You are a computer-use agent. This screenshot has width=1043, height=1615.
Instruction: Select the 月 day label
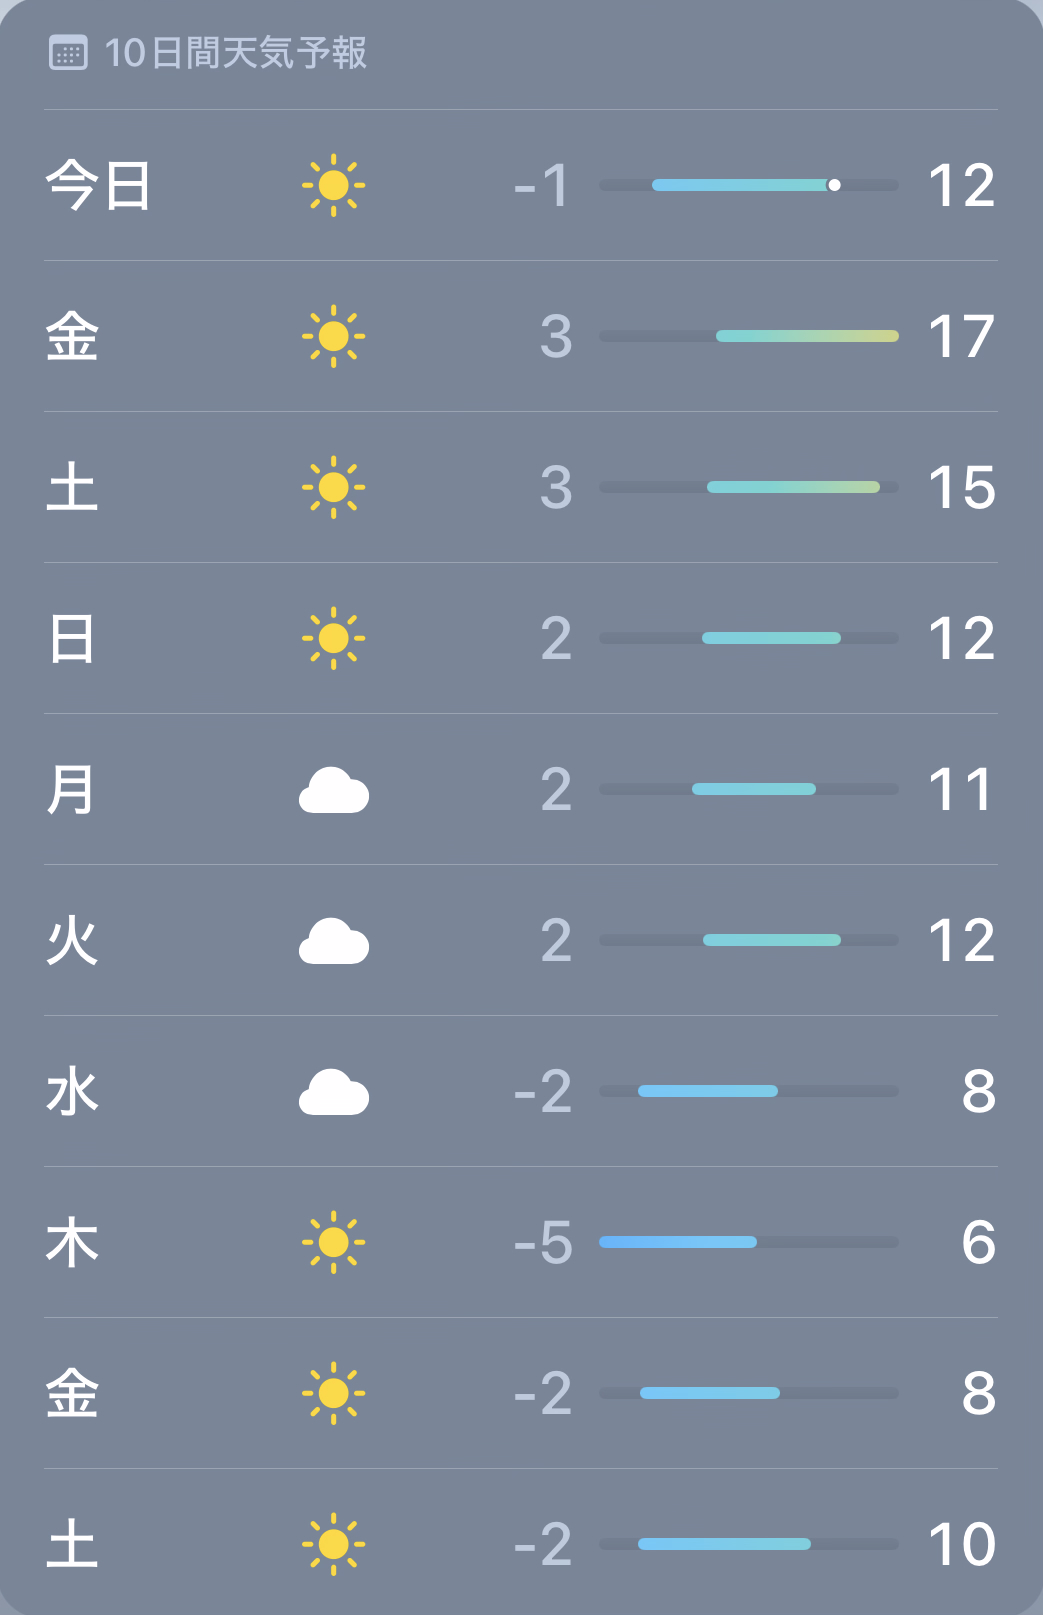pyautogui.click(x=71, y=790)
